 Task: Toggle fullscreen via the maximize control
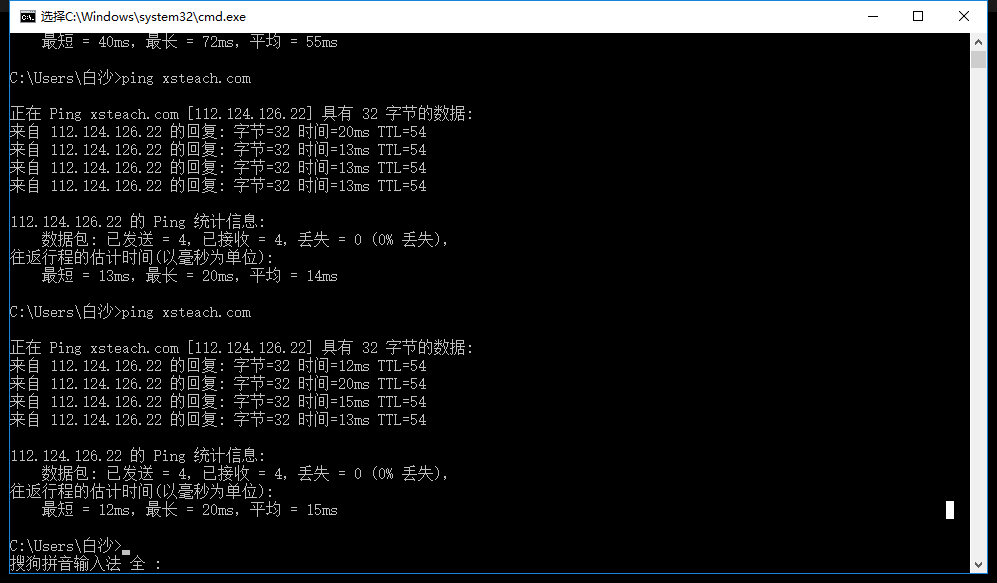(x=916, y=16)
